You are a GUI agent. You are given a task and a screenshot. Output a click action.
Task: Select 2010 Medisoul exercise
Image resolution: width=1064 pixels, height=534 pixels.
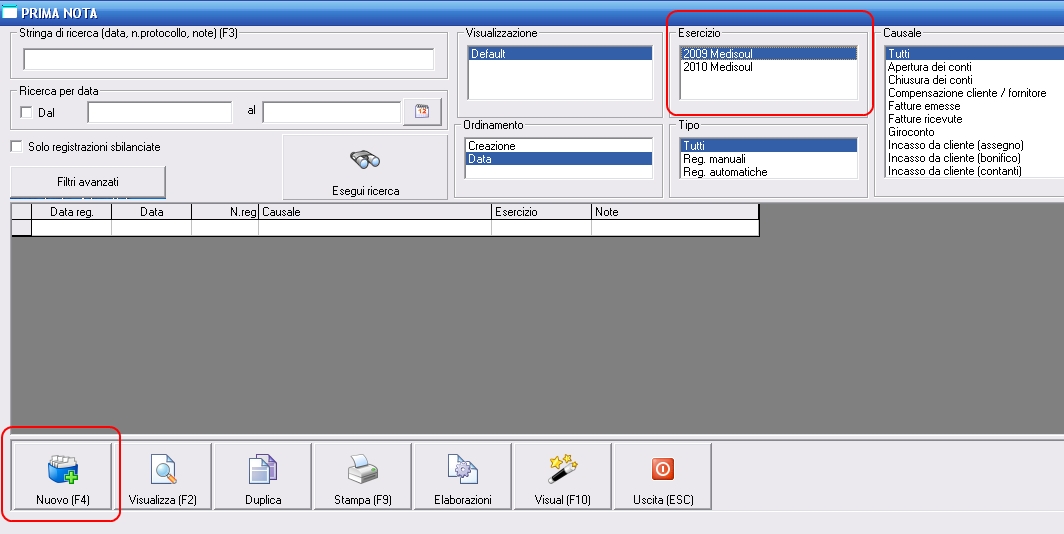[768, 66]
